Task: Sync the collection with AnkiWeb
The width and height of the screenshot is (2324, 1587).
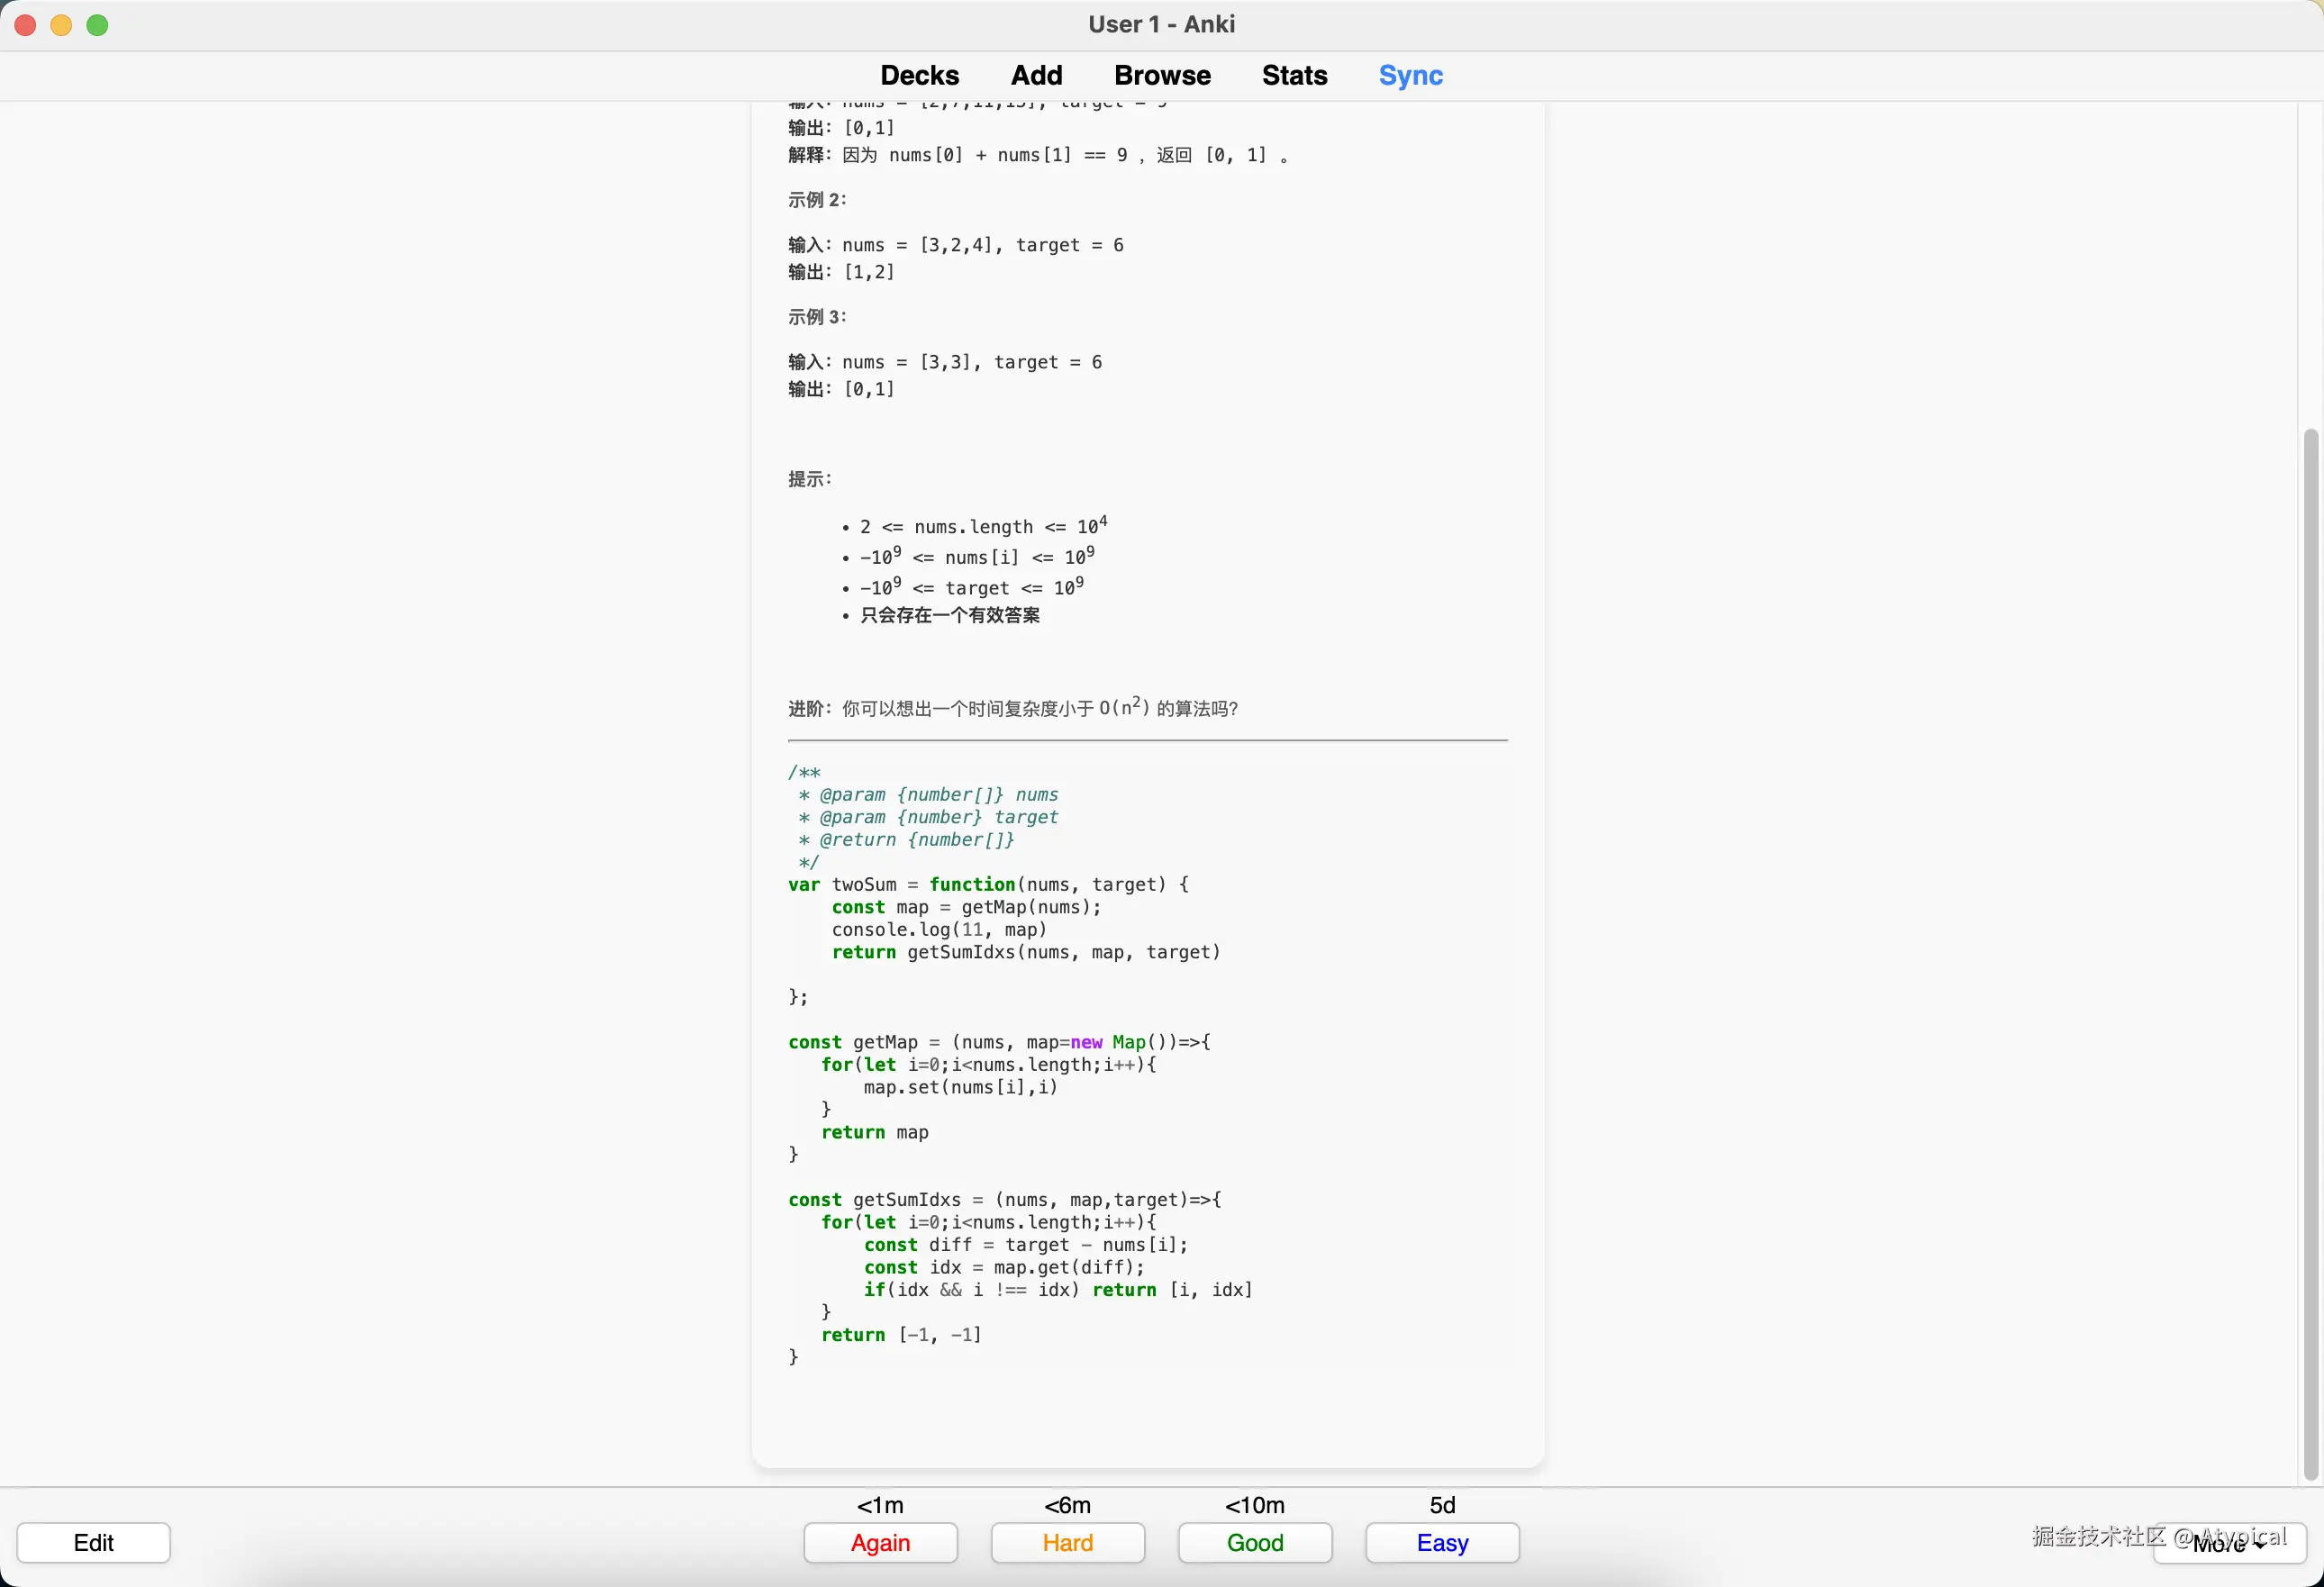Action: tap(1410, 75)
